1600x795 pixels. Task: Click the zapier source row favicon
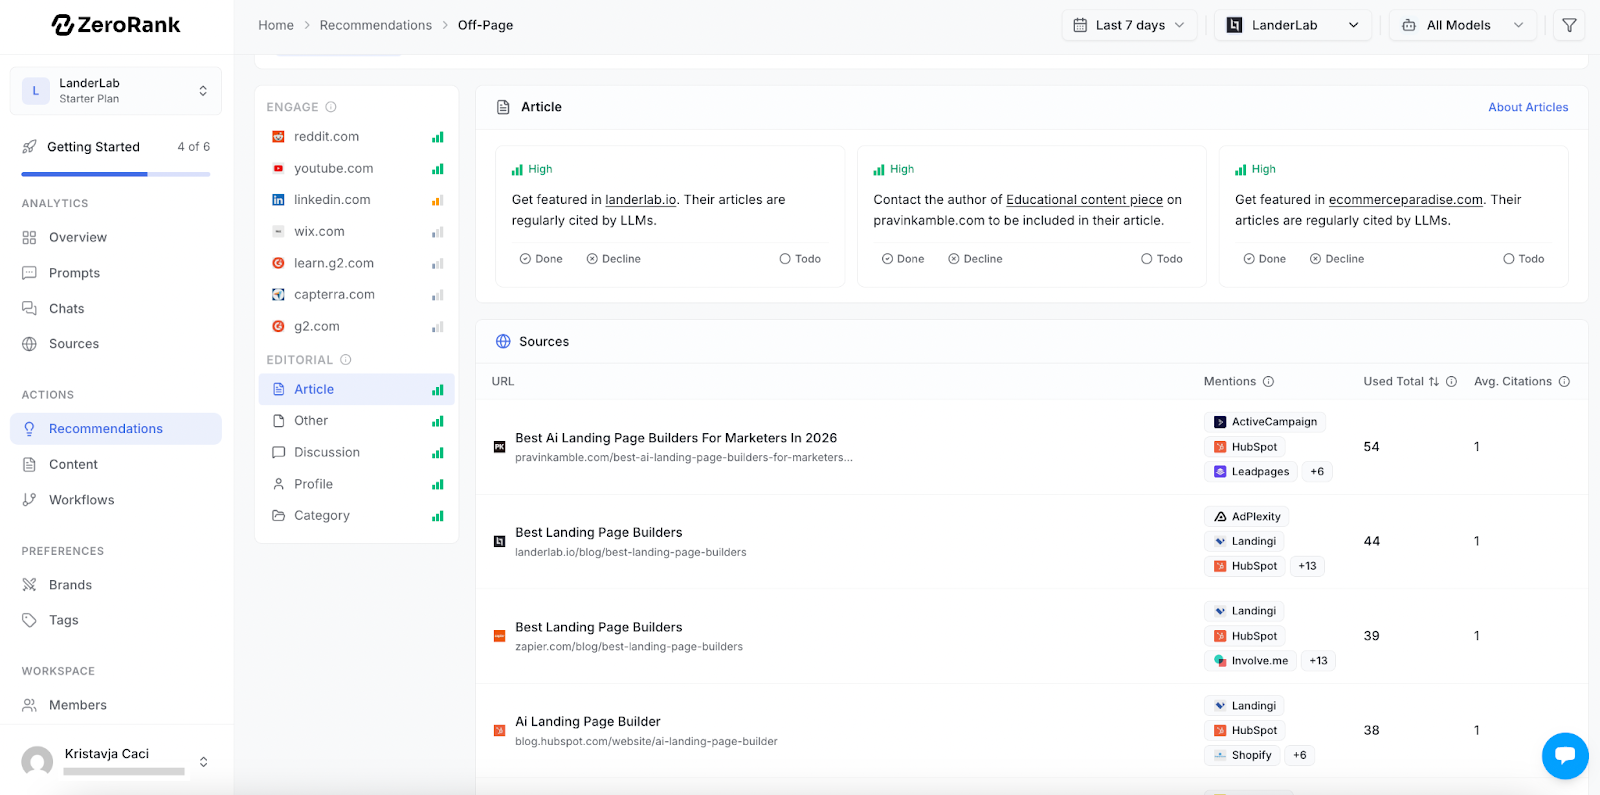[x=499, y=636]
